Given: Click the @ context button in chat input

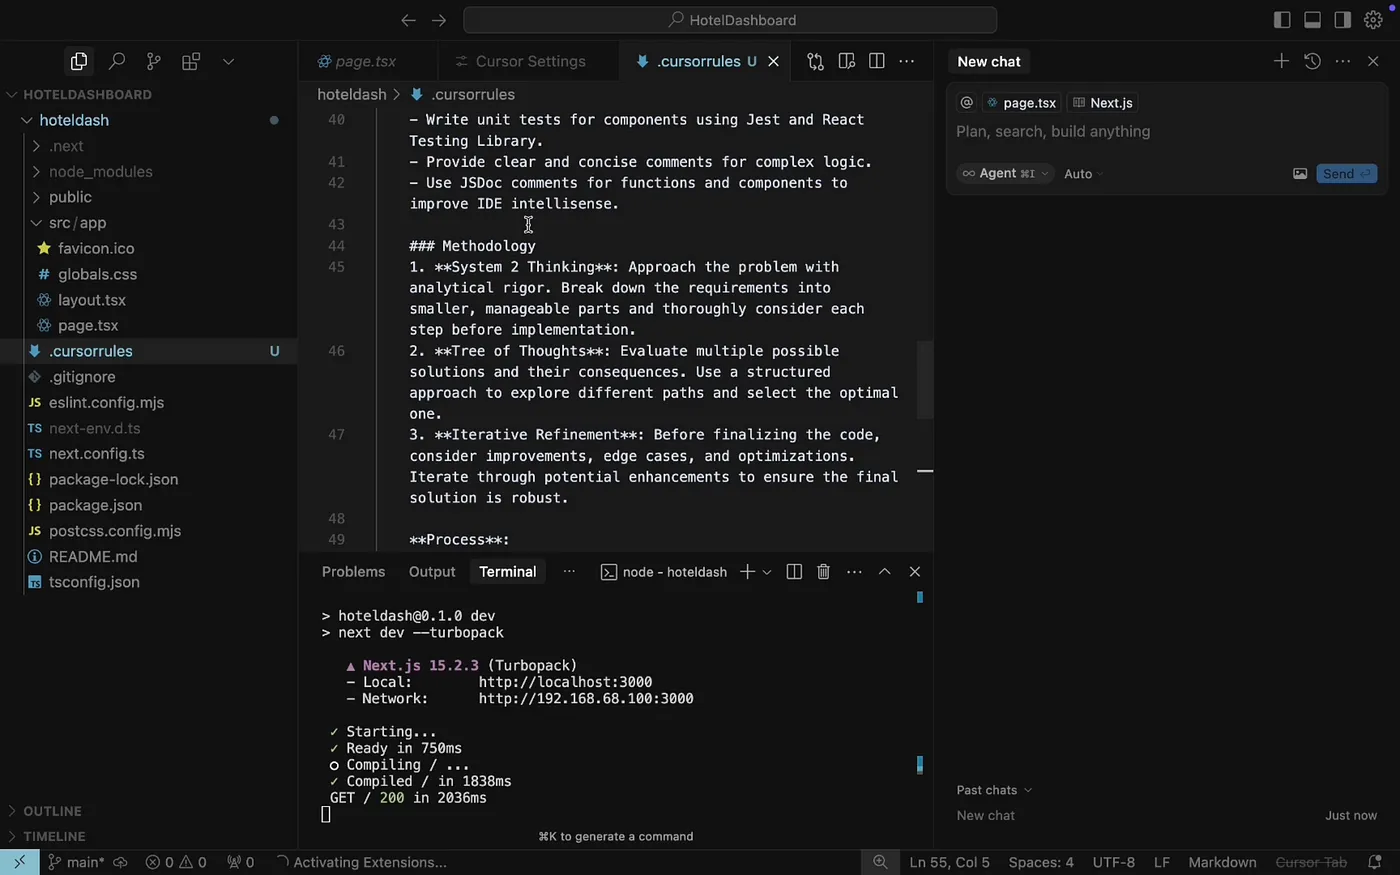Looking at the screenshot, I should tap(965, 102).
